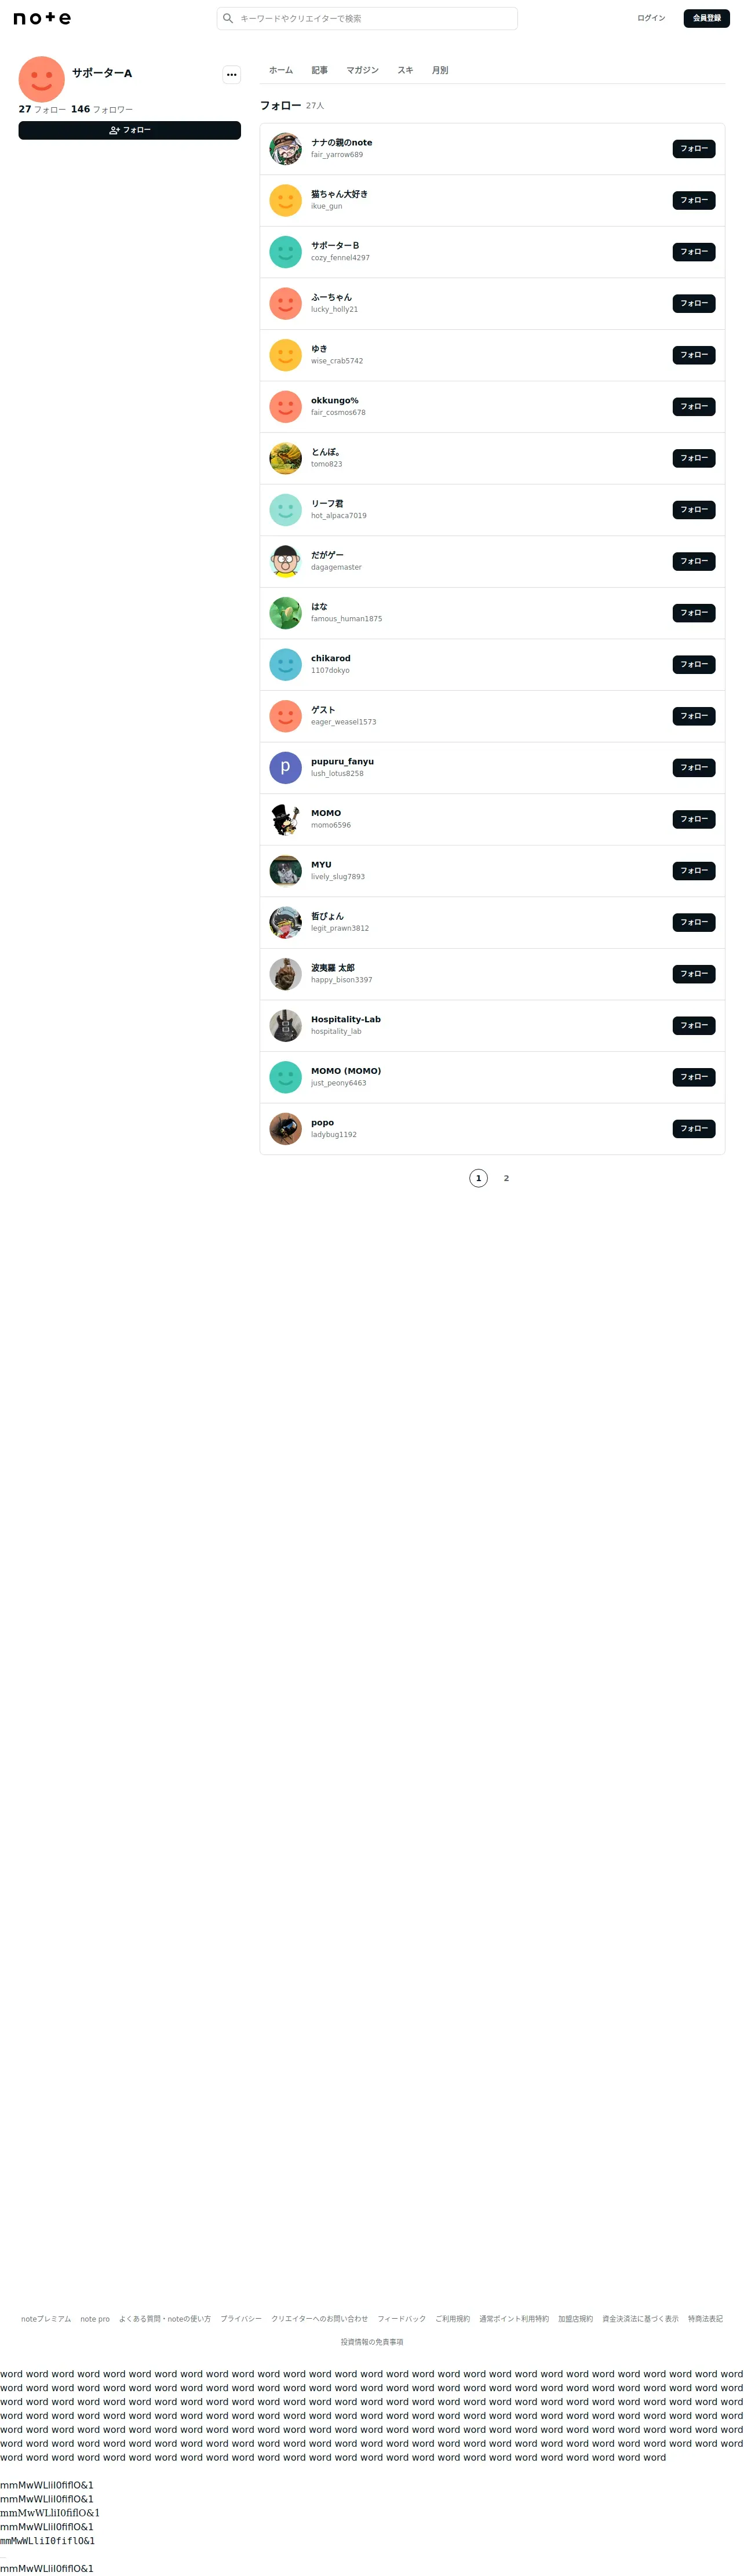Click the ログイン link

coord(651,18)
